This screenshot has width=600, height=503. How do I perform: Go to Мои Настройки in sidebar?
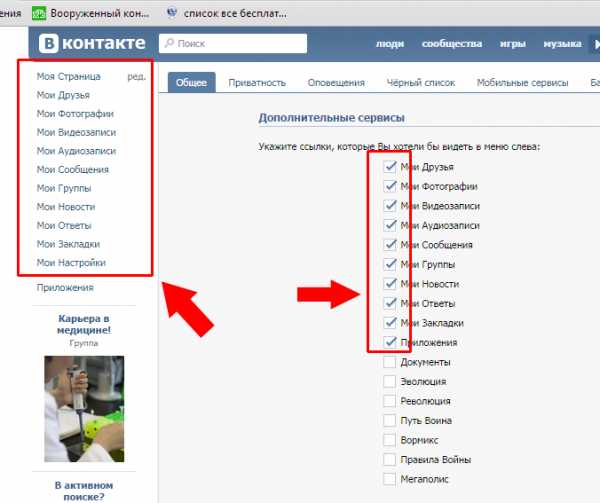pyautogui.click(x=71, y=263)
